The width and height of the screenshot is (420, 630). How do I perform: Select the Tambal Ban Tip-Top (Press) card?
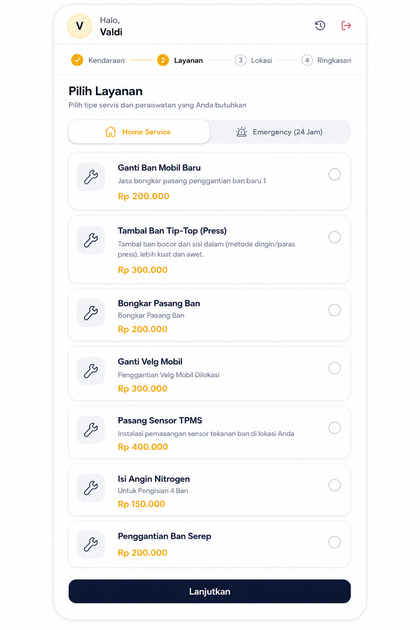[x=209, y=250]
